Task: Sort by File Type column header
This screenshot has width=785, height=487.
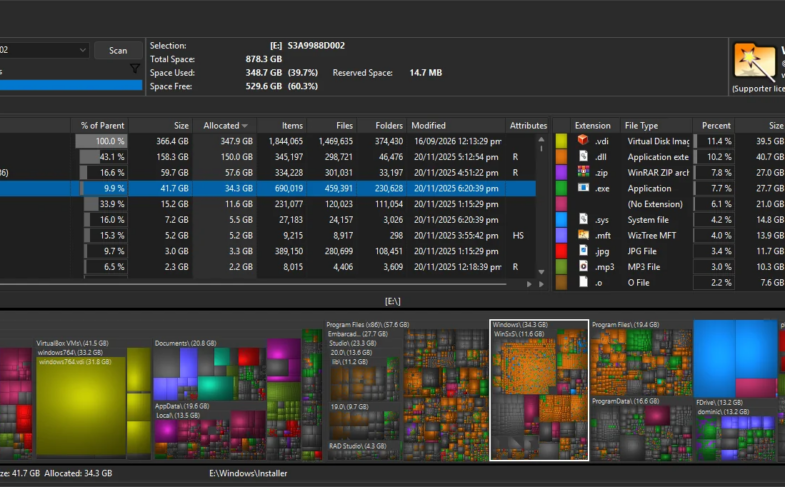Action: pyautogui.click(x=656, y=126)
